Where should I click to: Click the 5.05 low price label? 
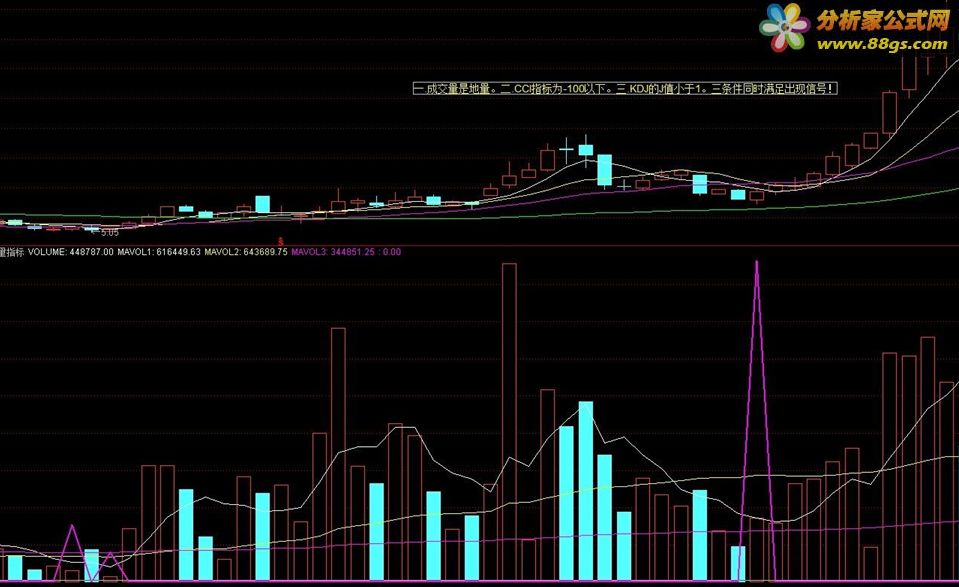tap(110, 233)
